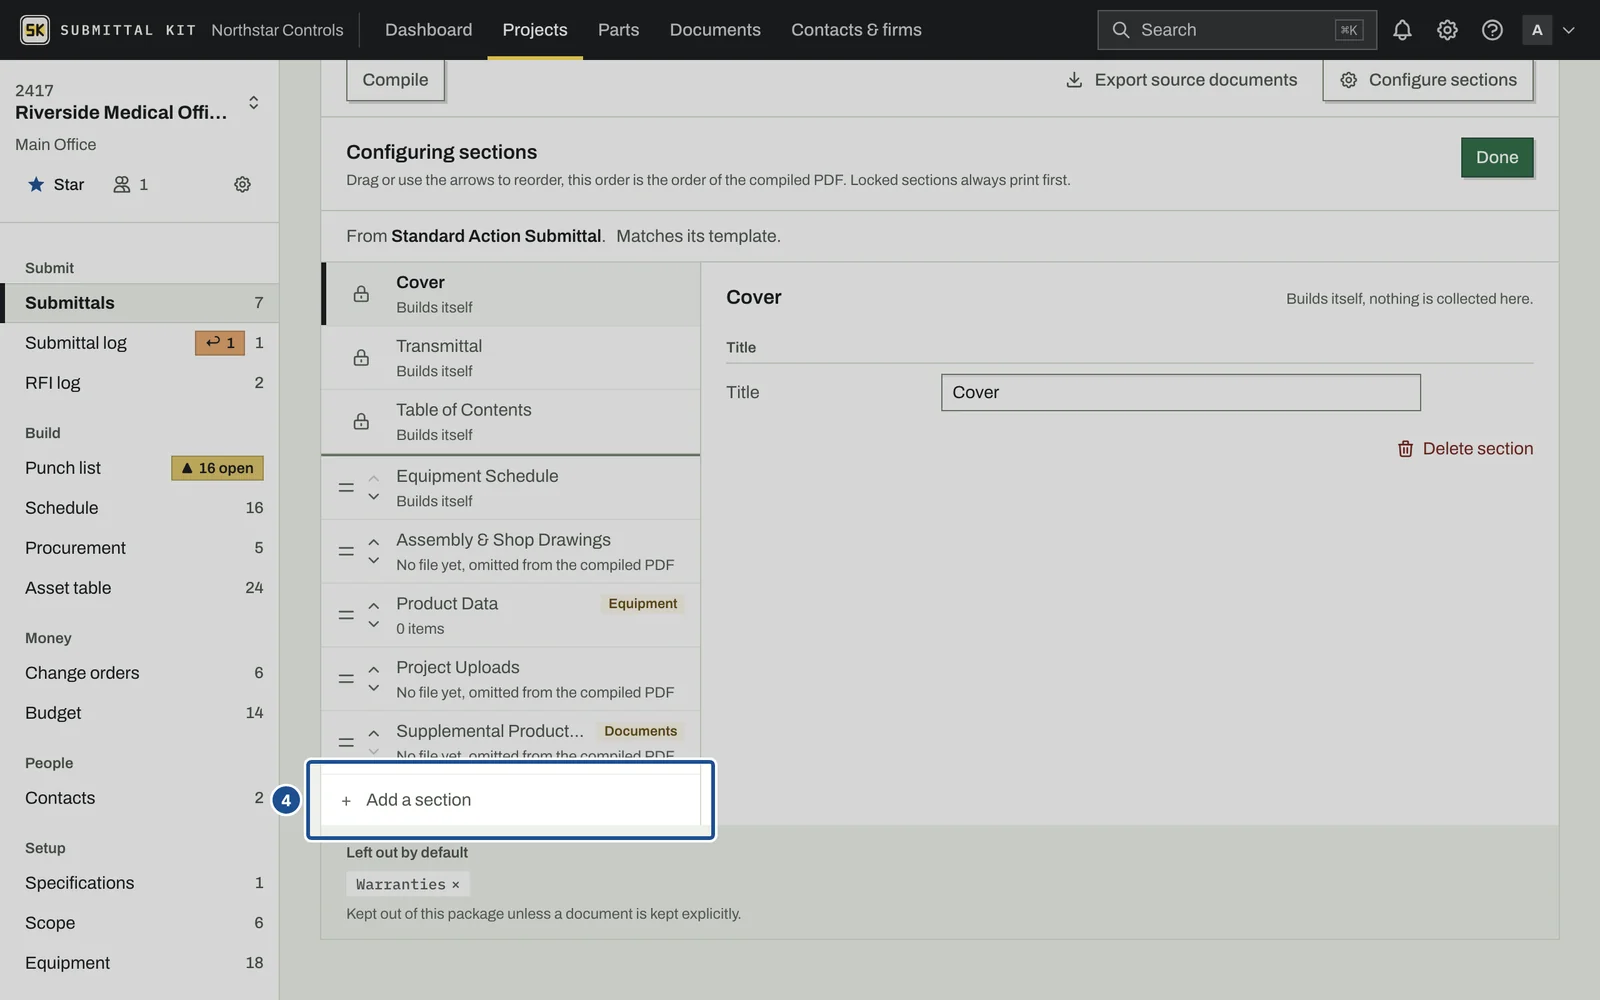Remove Warranties chip with x
Image resolution: width=1600 pixels, height=1000 pixels.
click(x=455, y=884)
